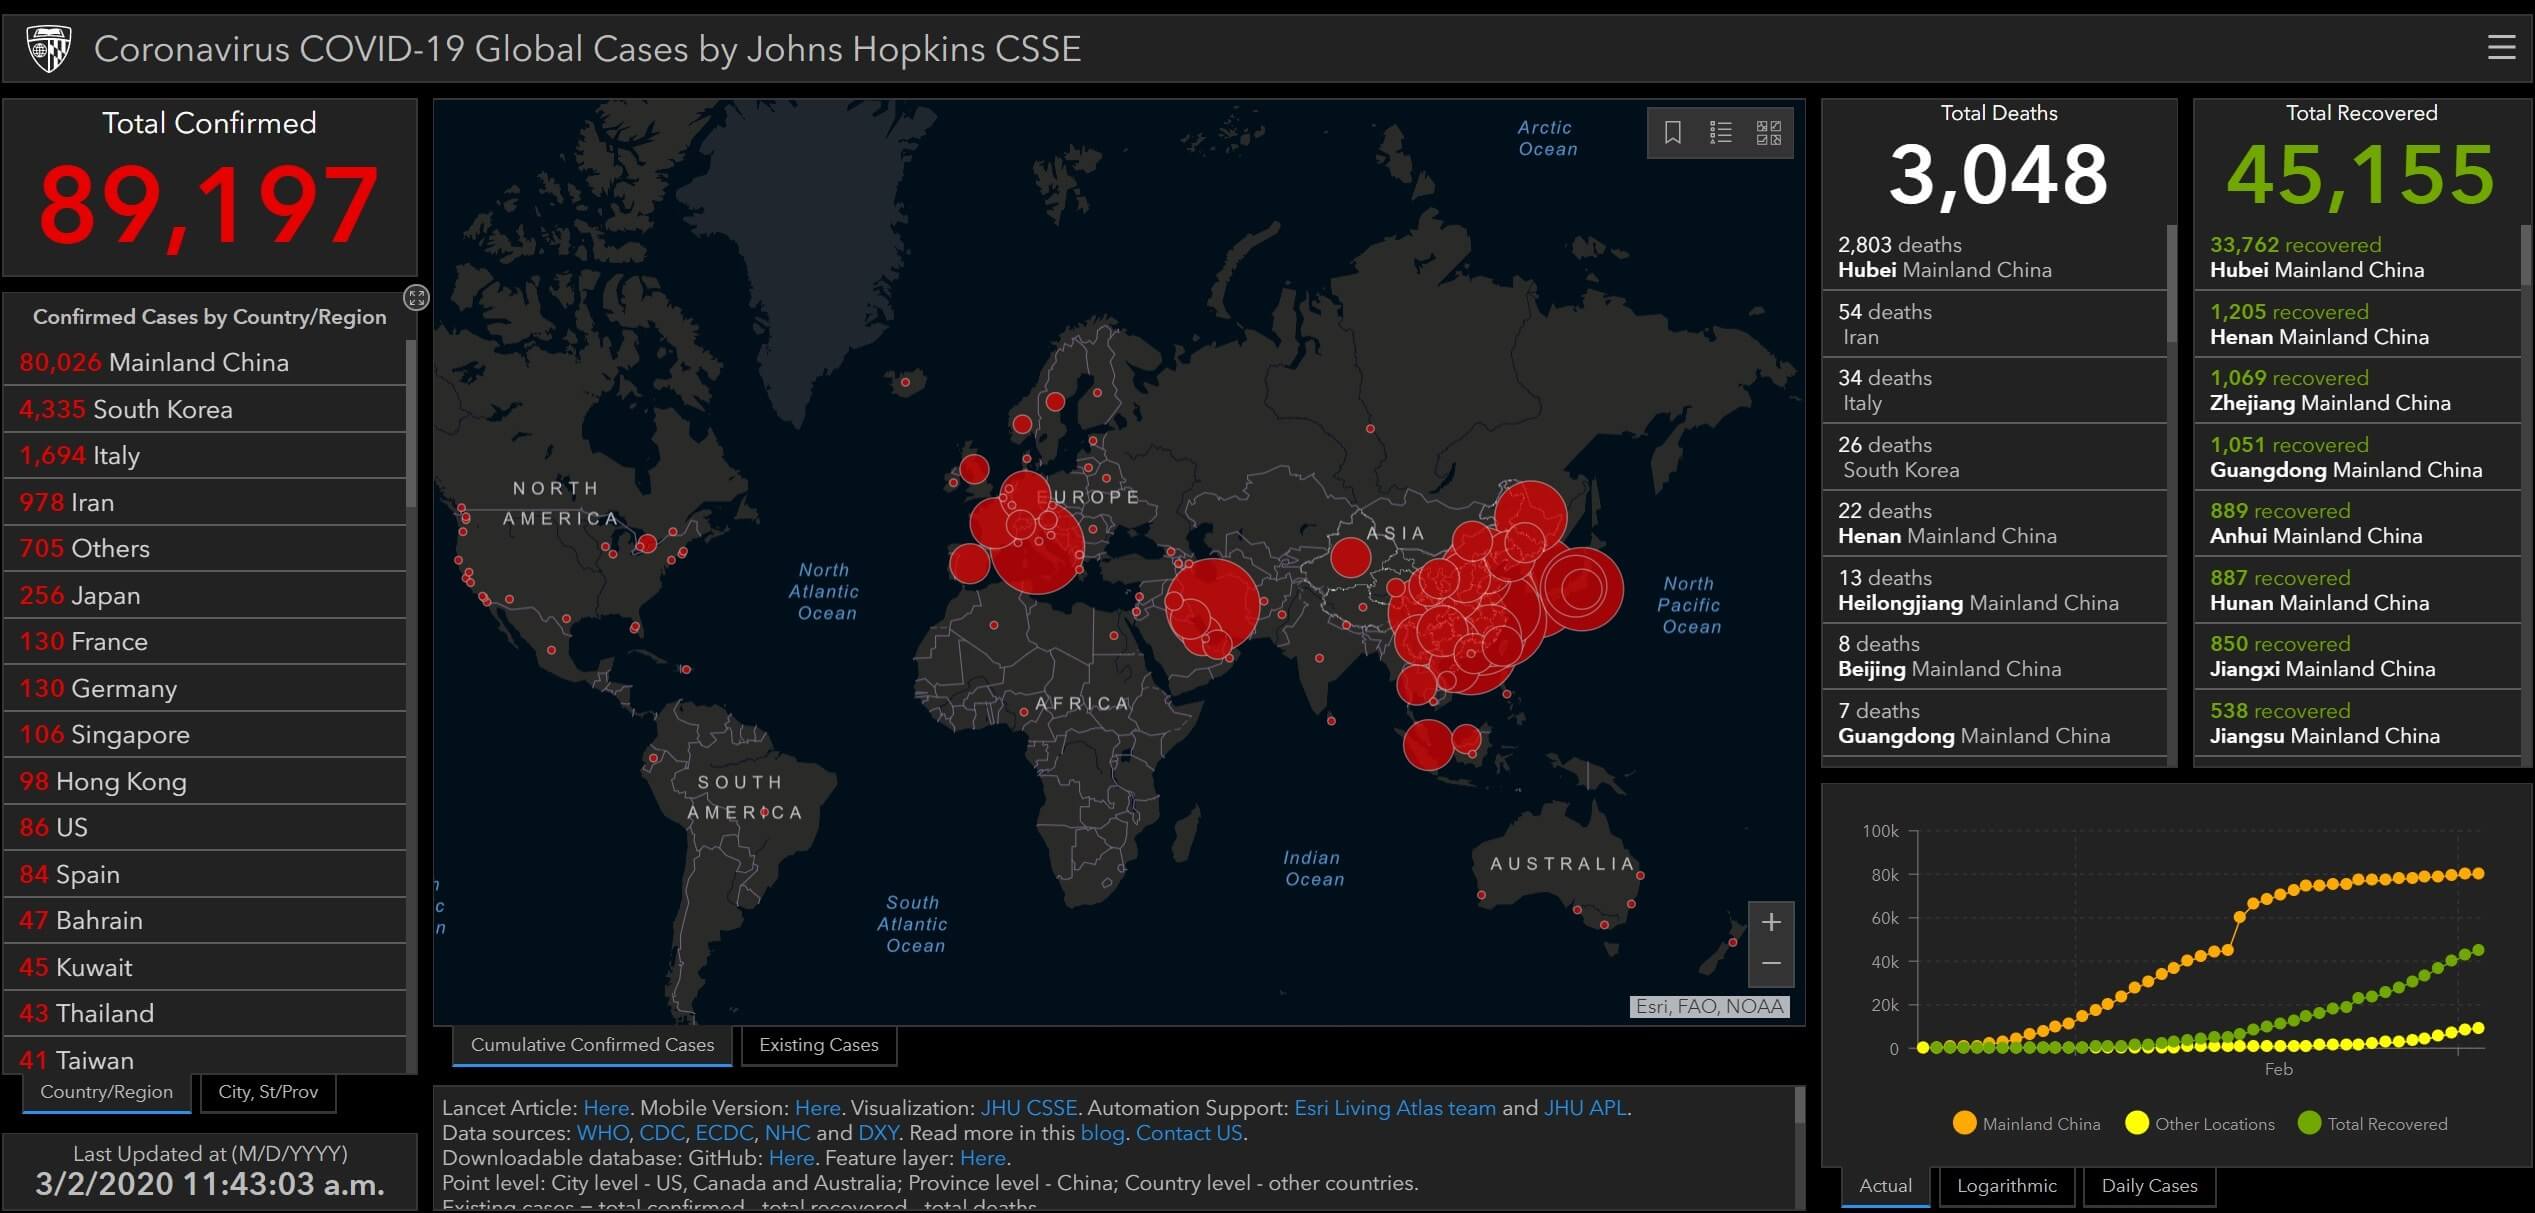Zoom in the map with plus button
This screenshot has height=1213, width=2535.
(x=1771, y=922)
